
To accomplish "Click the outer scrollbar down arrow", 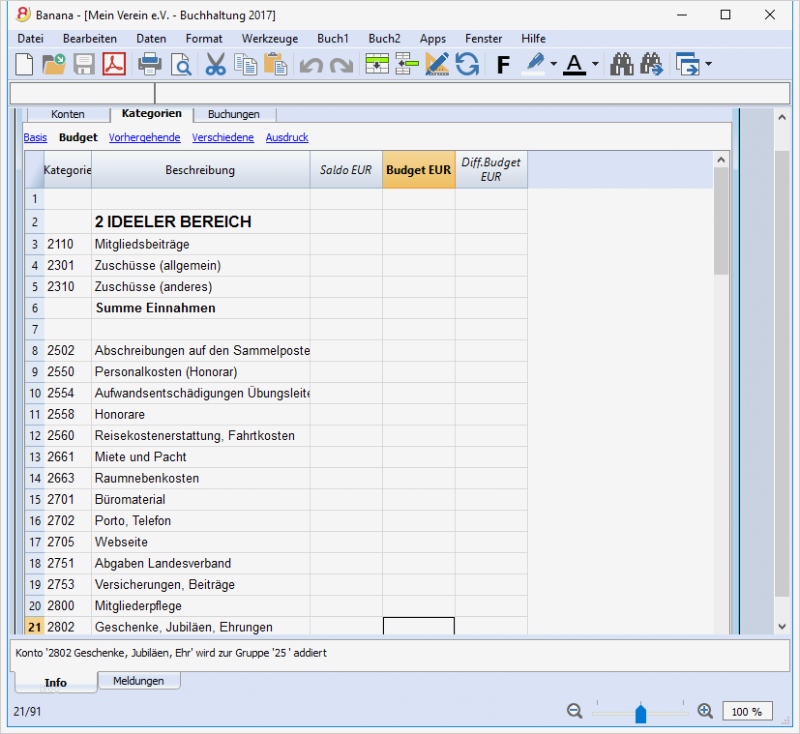I will tap(782, 626).
